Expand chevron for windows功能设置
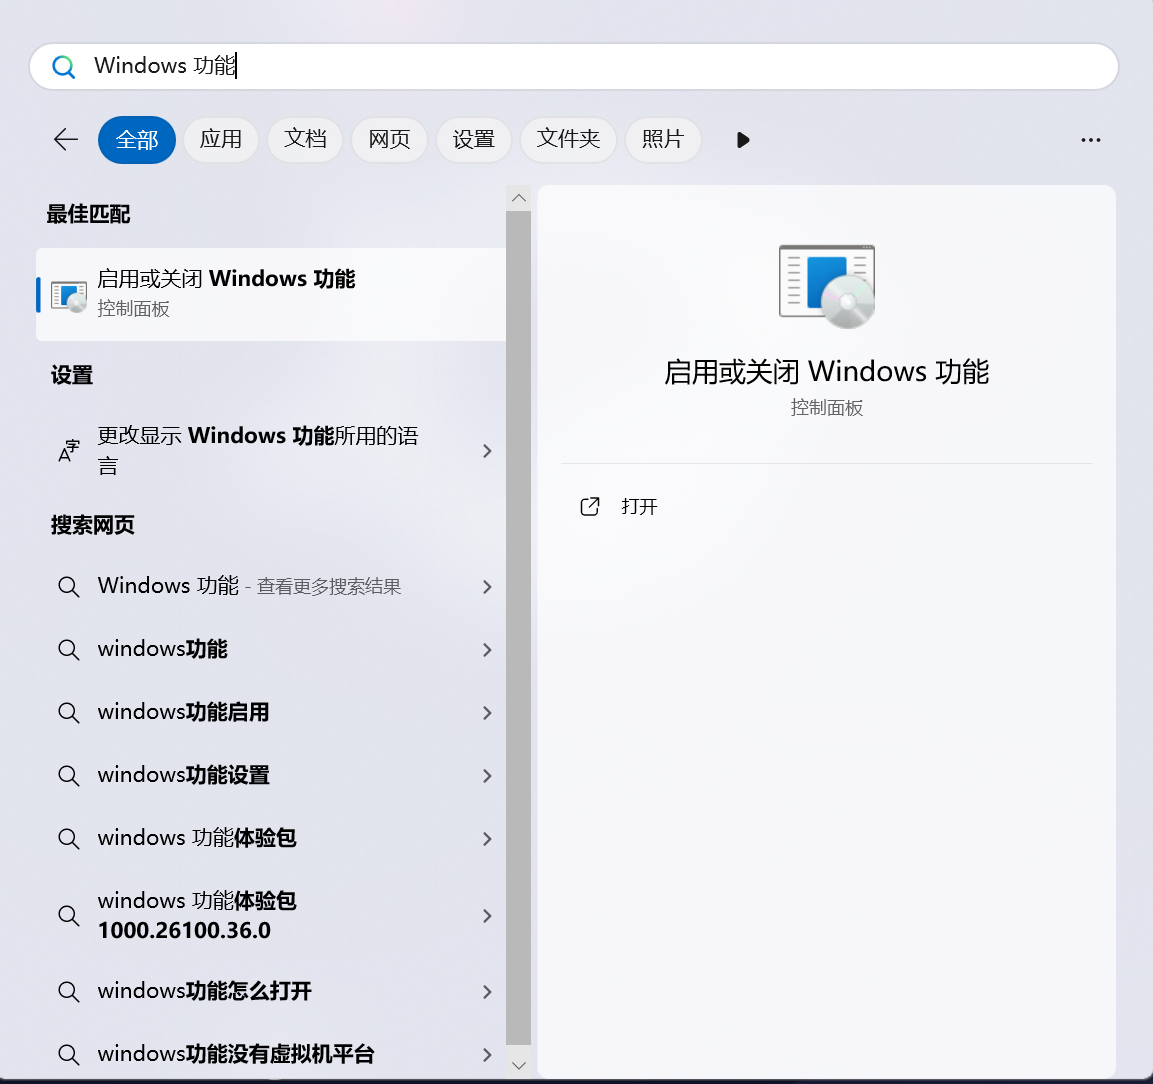 pyautogui.click(x=487, y=776)
